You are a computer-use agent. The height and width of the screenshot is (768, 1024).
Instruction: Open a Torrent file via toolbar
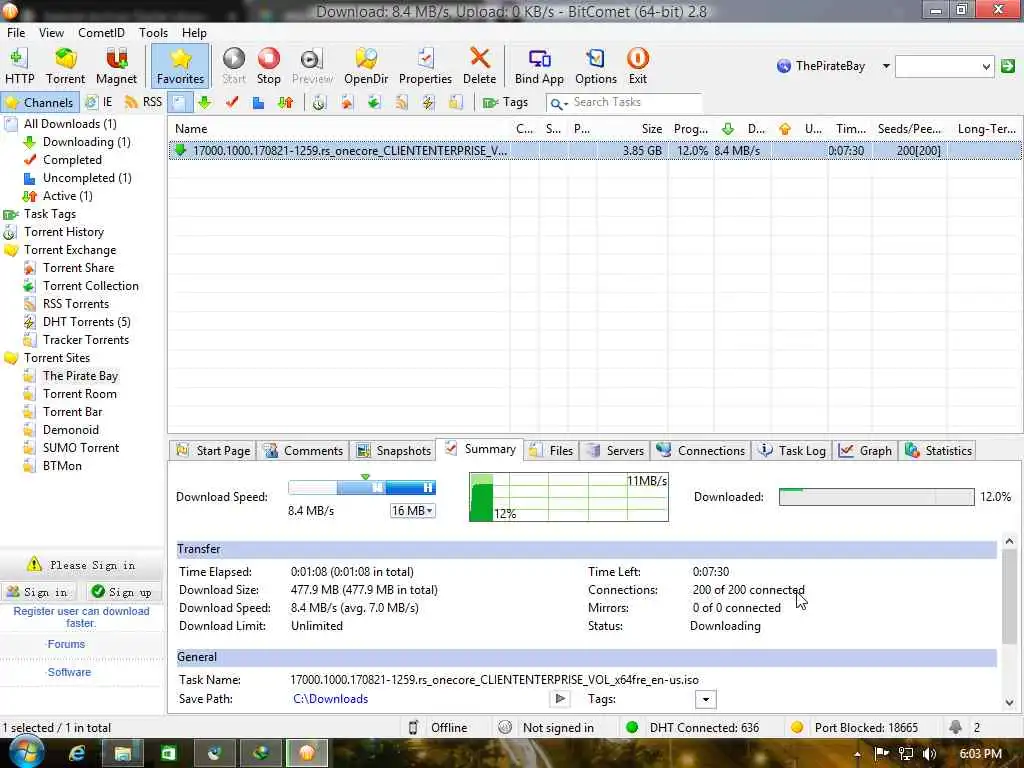[65, 66]
